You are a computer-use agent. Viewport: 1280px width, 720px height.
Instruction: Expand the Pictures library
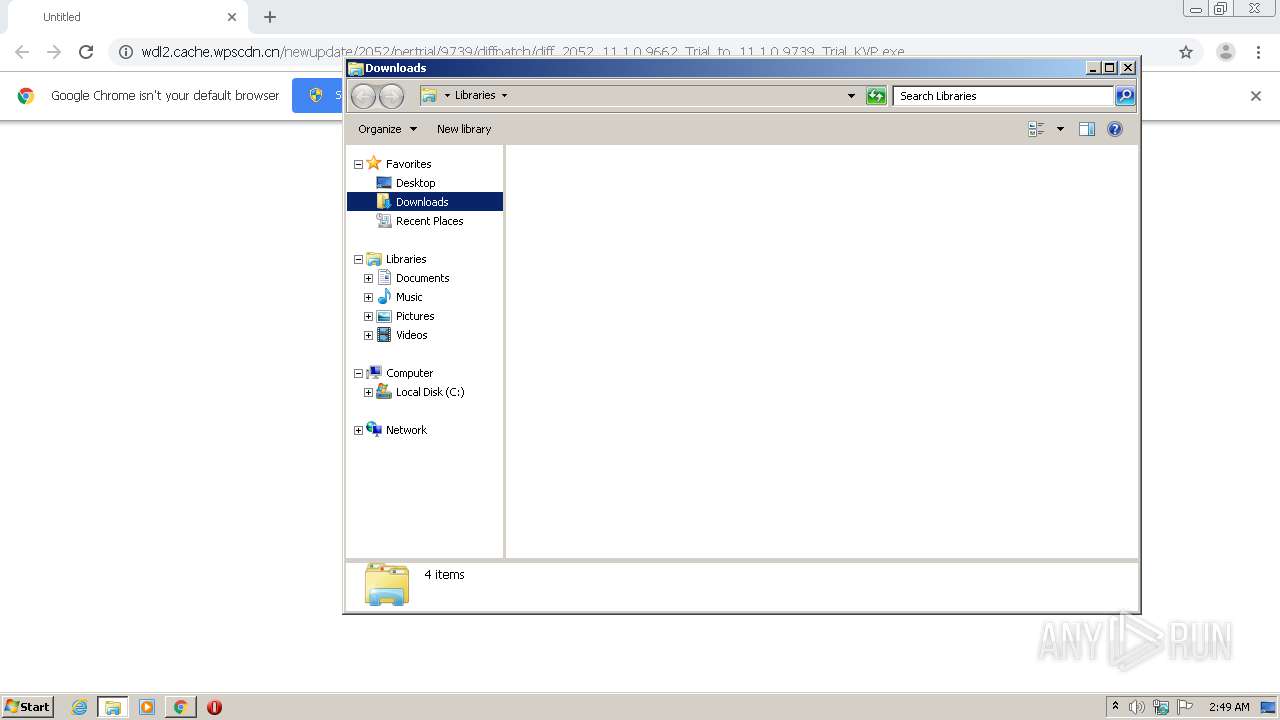pos(368,316)
